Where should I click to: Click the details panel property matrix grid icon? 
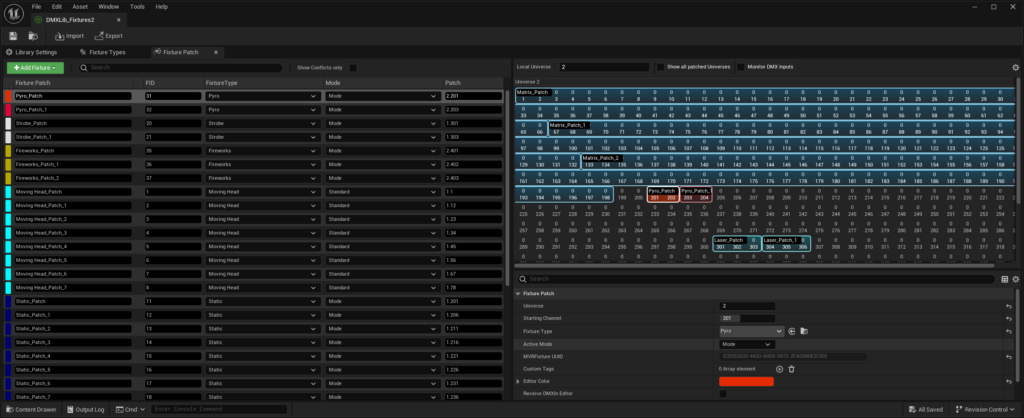(1005, 279)
